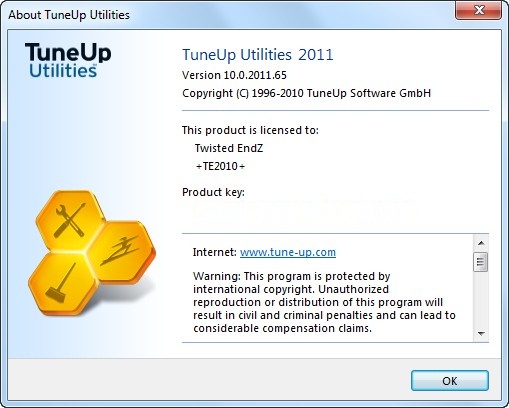Click the OK button
509x408 pixels.
pos(450,381)
